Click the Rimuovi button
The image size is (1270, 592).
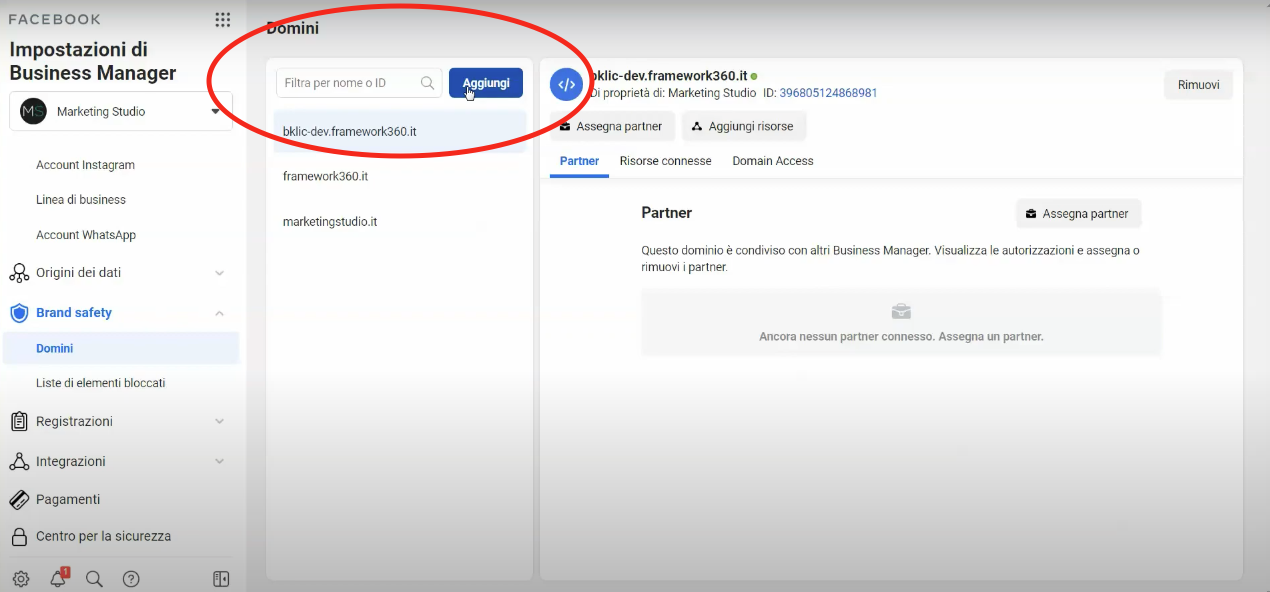(x=1198, y=85)
